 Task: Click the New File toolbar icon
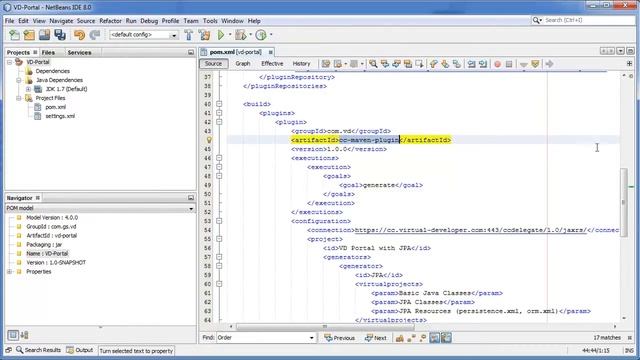tap(14, 35)
